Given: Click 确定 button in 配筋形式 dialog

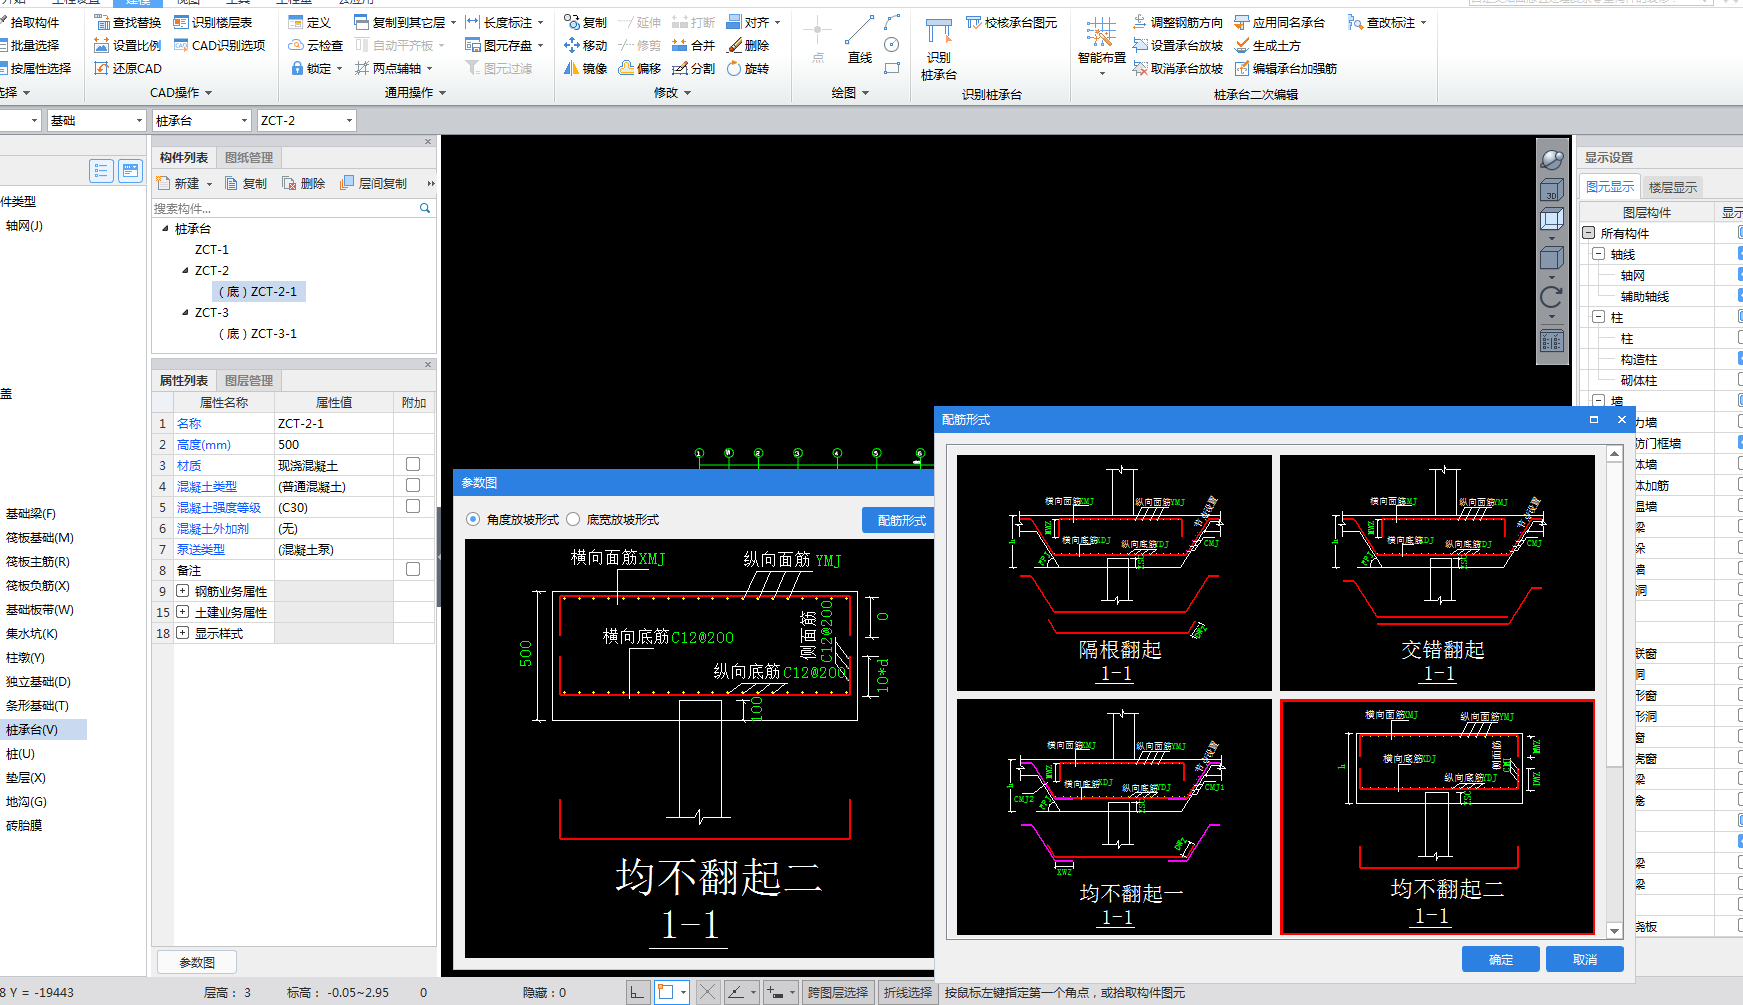Looking at the screenshot, I should [1500, 959].
